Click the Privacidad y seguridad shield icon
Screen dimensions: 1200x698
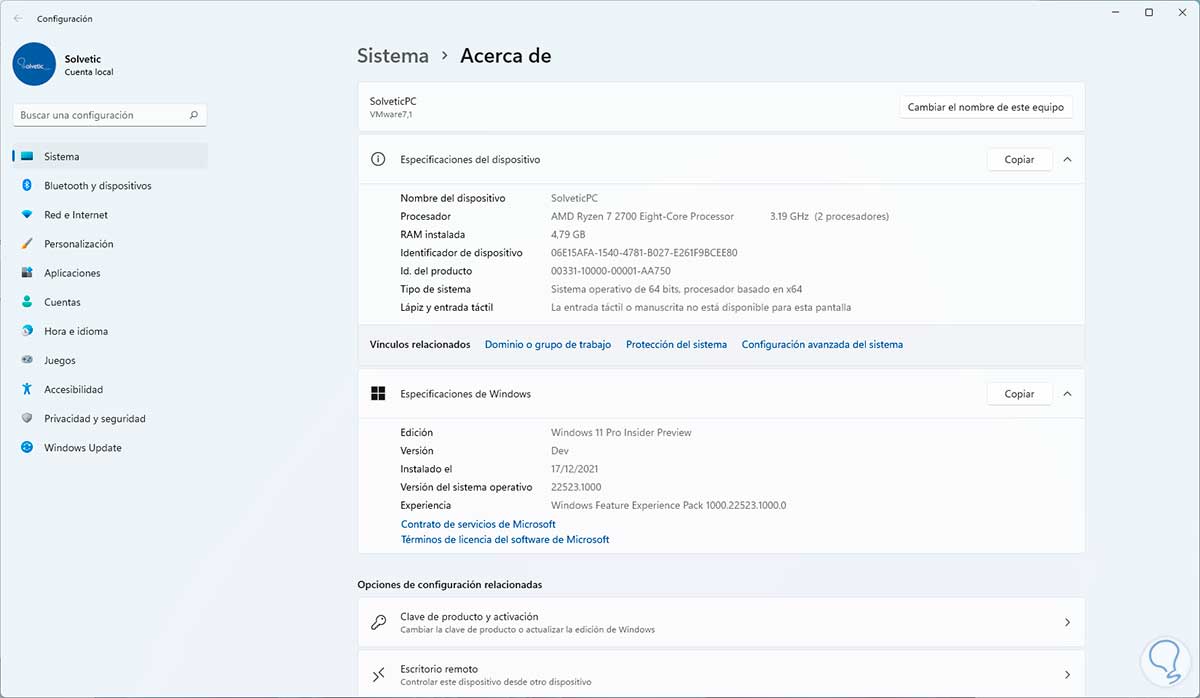click(x=26, y=419)
